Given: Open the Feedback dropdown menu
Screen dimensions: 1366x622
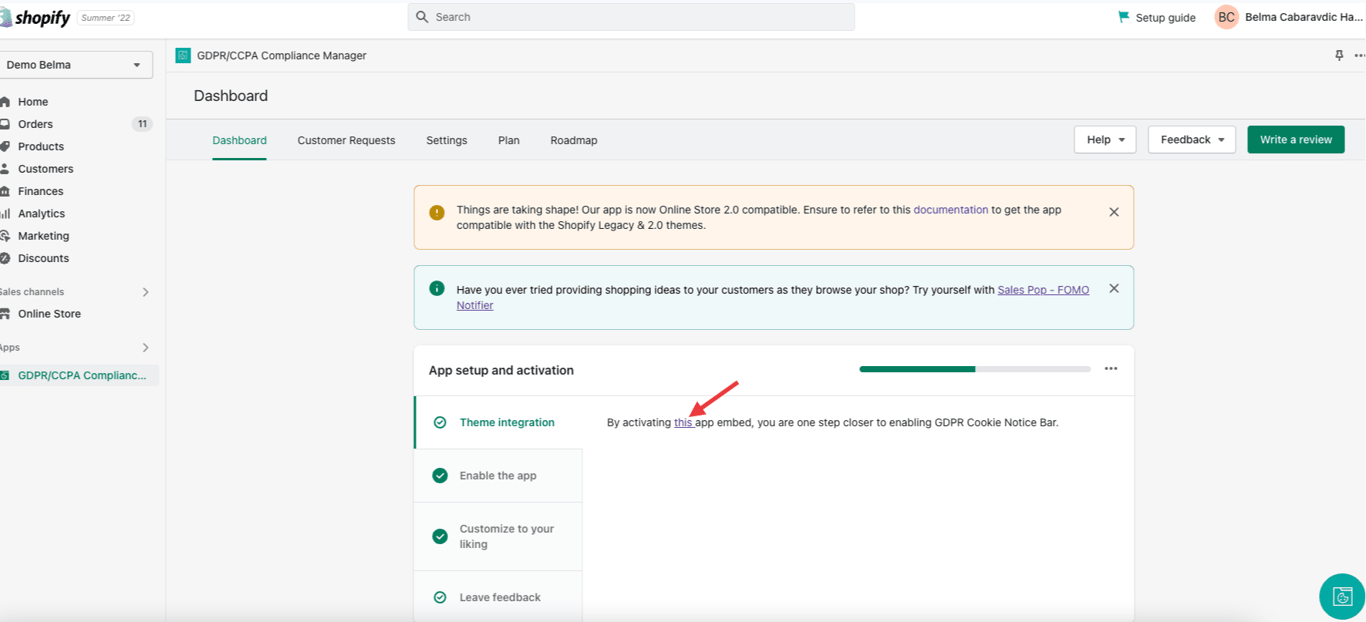Looking at the screenshot, I should click(1191, 140).
